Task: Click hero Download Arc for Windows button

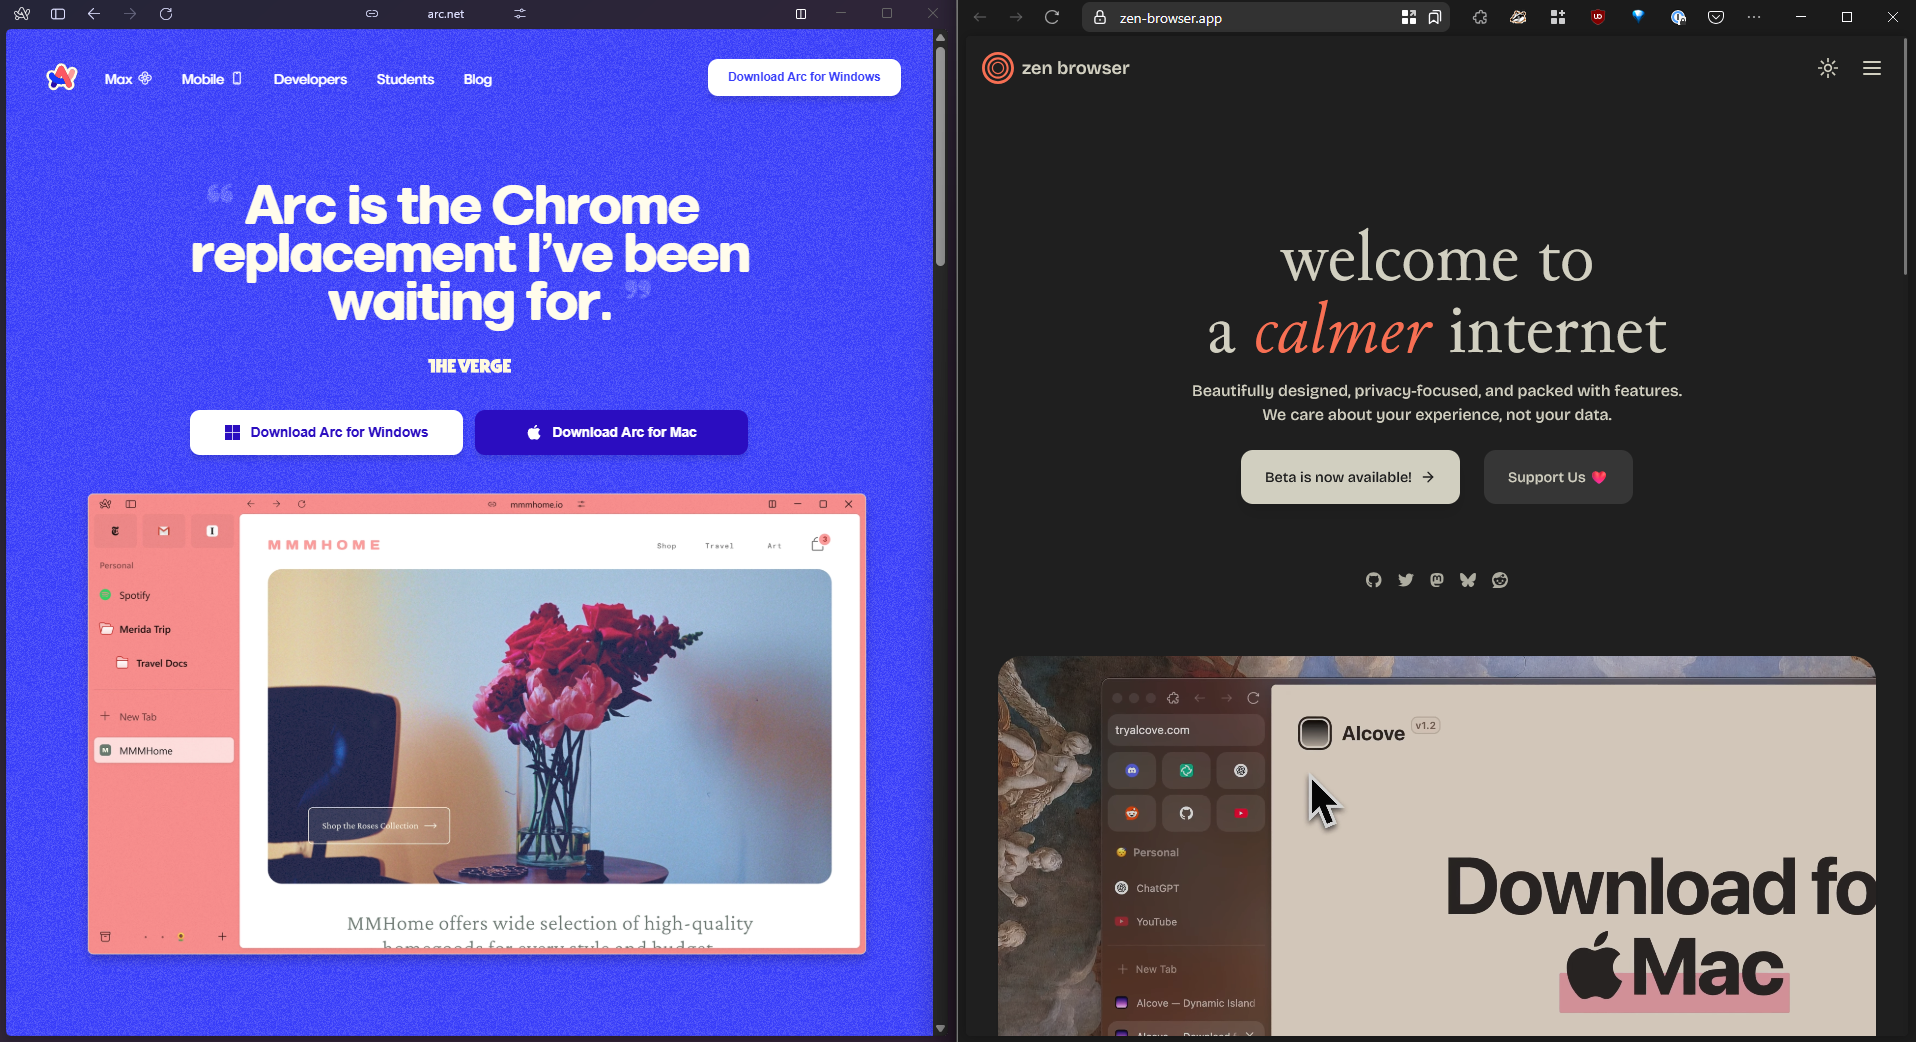Action: 326,432
